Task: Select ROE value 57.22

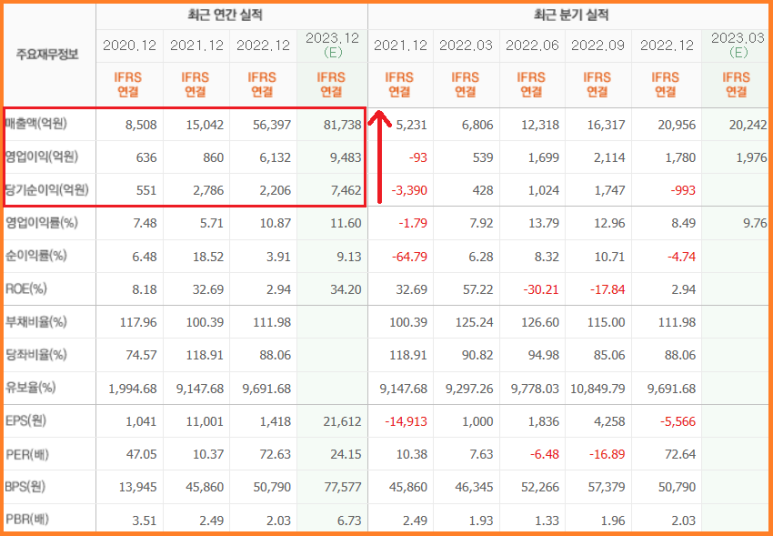Action: coord(480,289)
